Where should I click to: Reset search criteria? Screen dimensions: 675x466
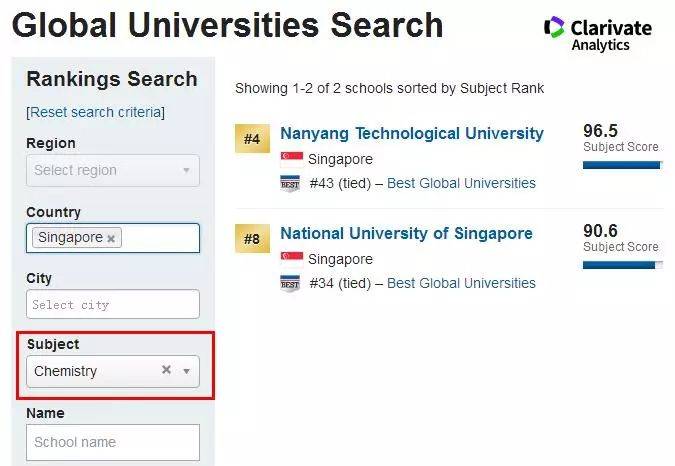(96, 112)
